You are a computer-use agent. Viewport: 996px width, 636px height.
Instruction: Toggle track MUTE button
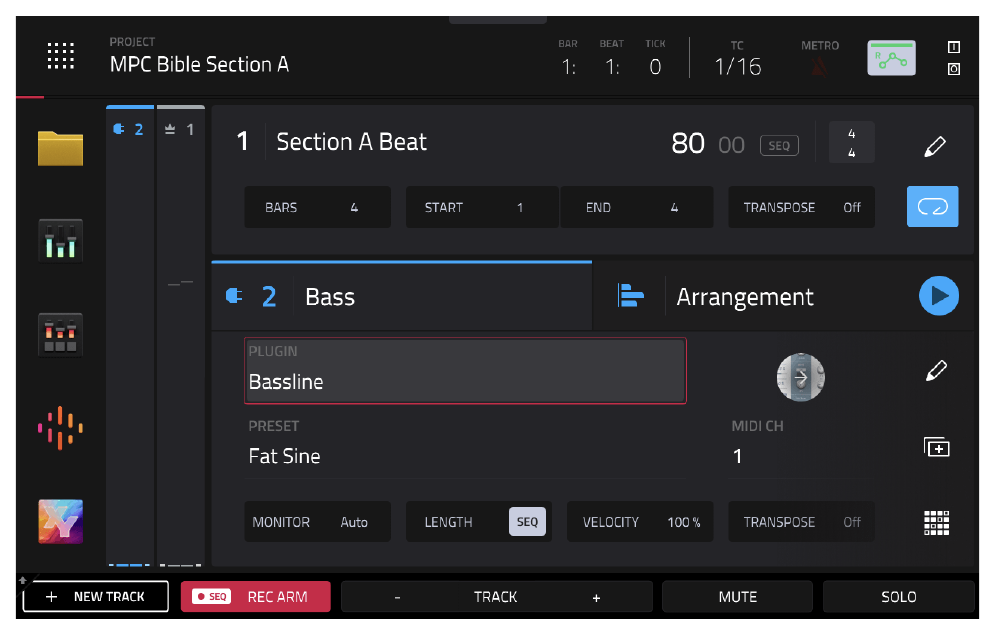(737, 597)
